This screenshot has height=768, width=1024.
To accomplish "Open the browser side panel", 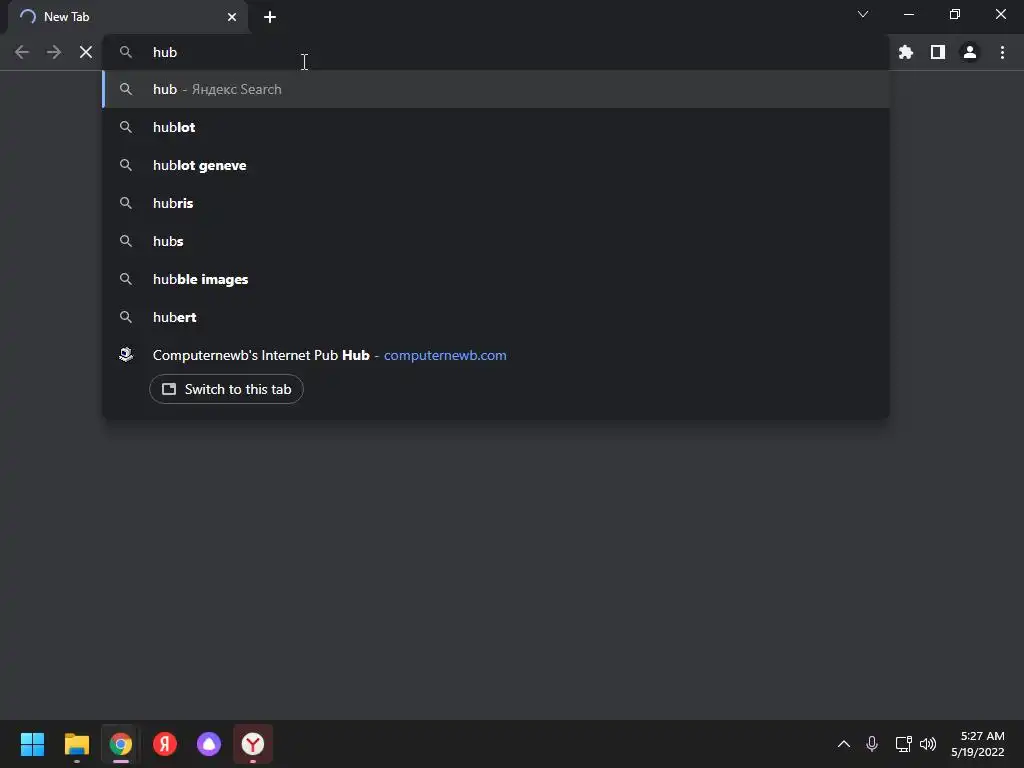I will (x=938, y=52).
